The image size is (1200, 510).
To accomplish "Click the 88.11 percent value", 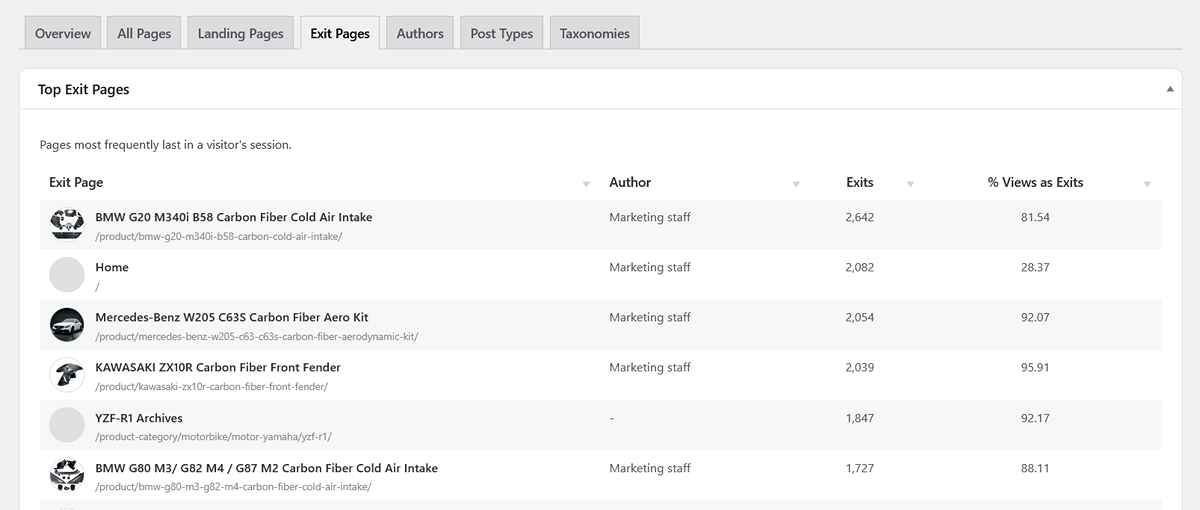I will coord(1035,468).
